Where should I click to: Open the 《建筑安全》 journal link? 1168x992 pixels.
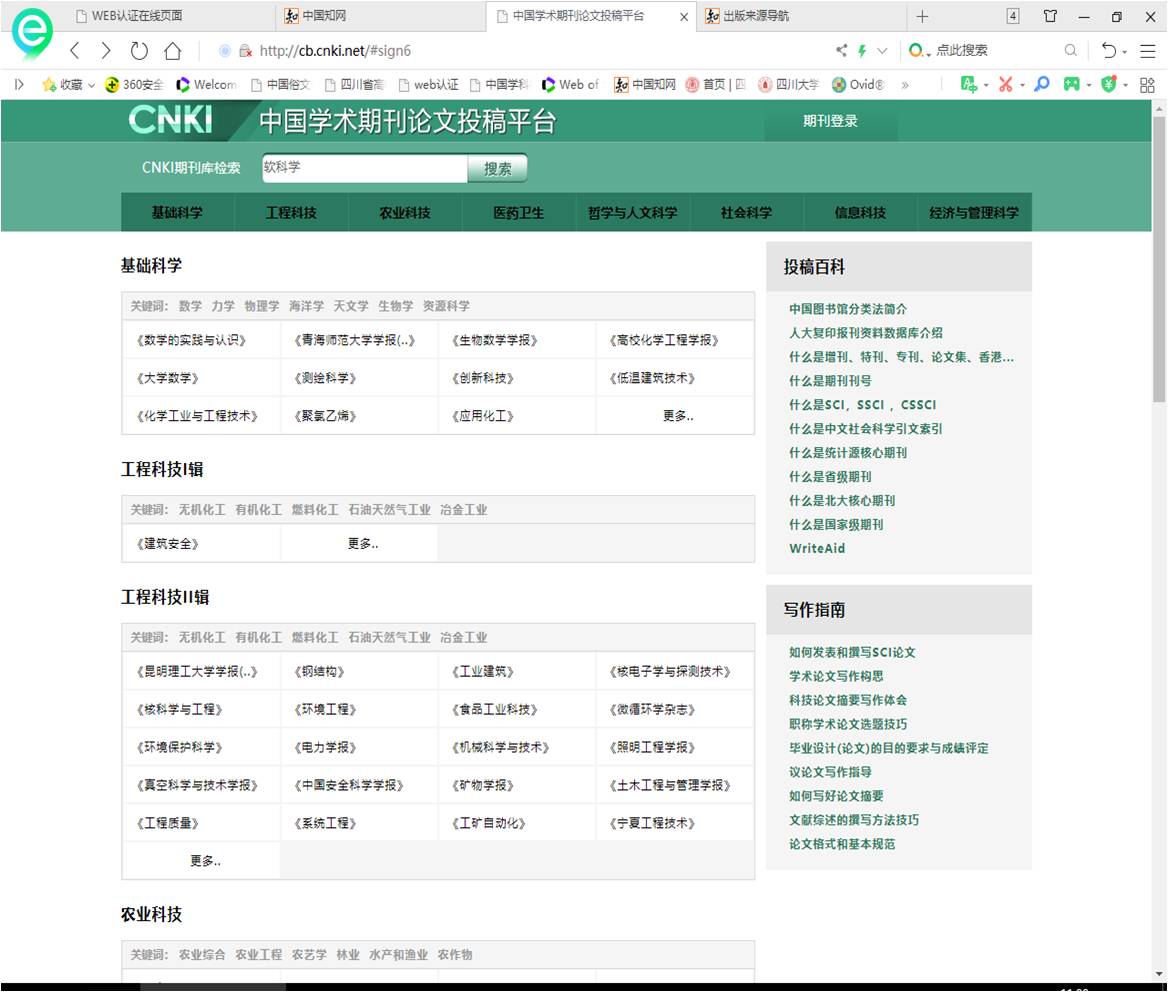[168, 544]
